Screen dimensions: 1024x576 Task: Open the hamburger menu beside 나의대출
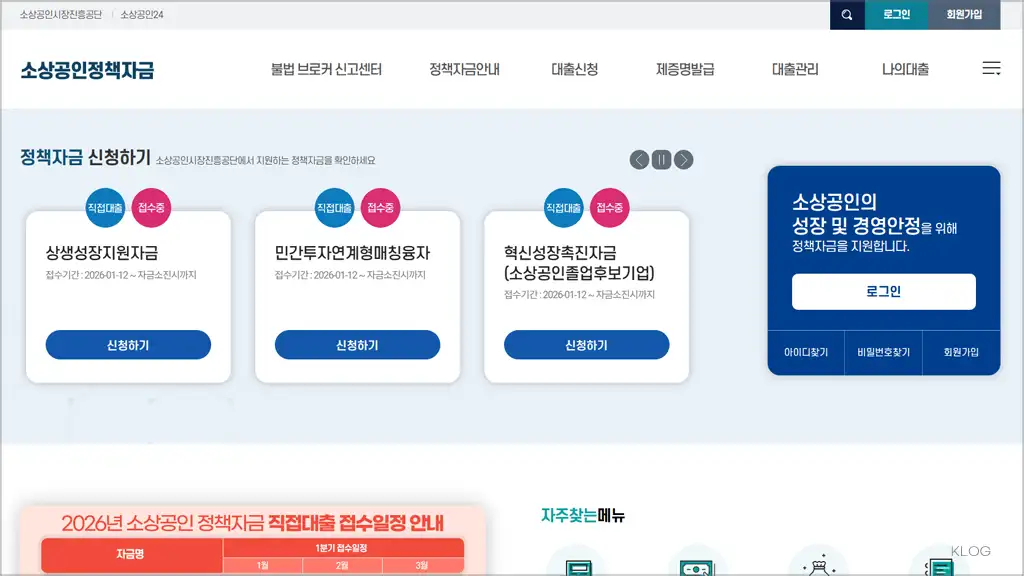click(991, 68)
